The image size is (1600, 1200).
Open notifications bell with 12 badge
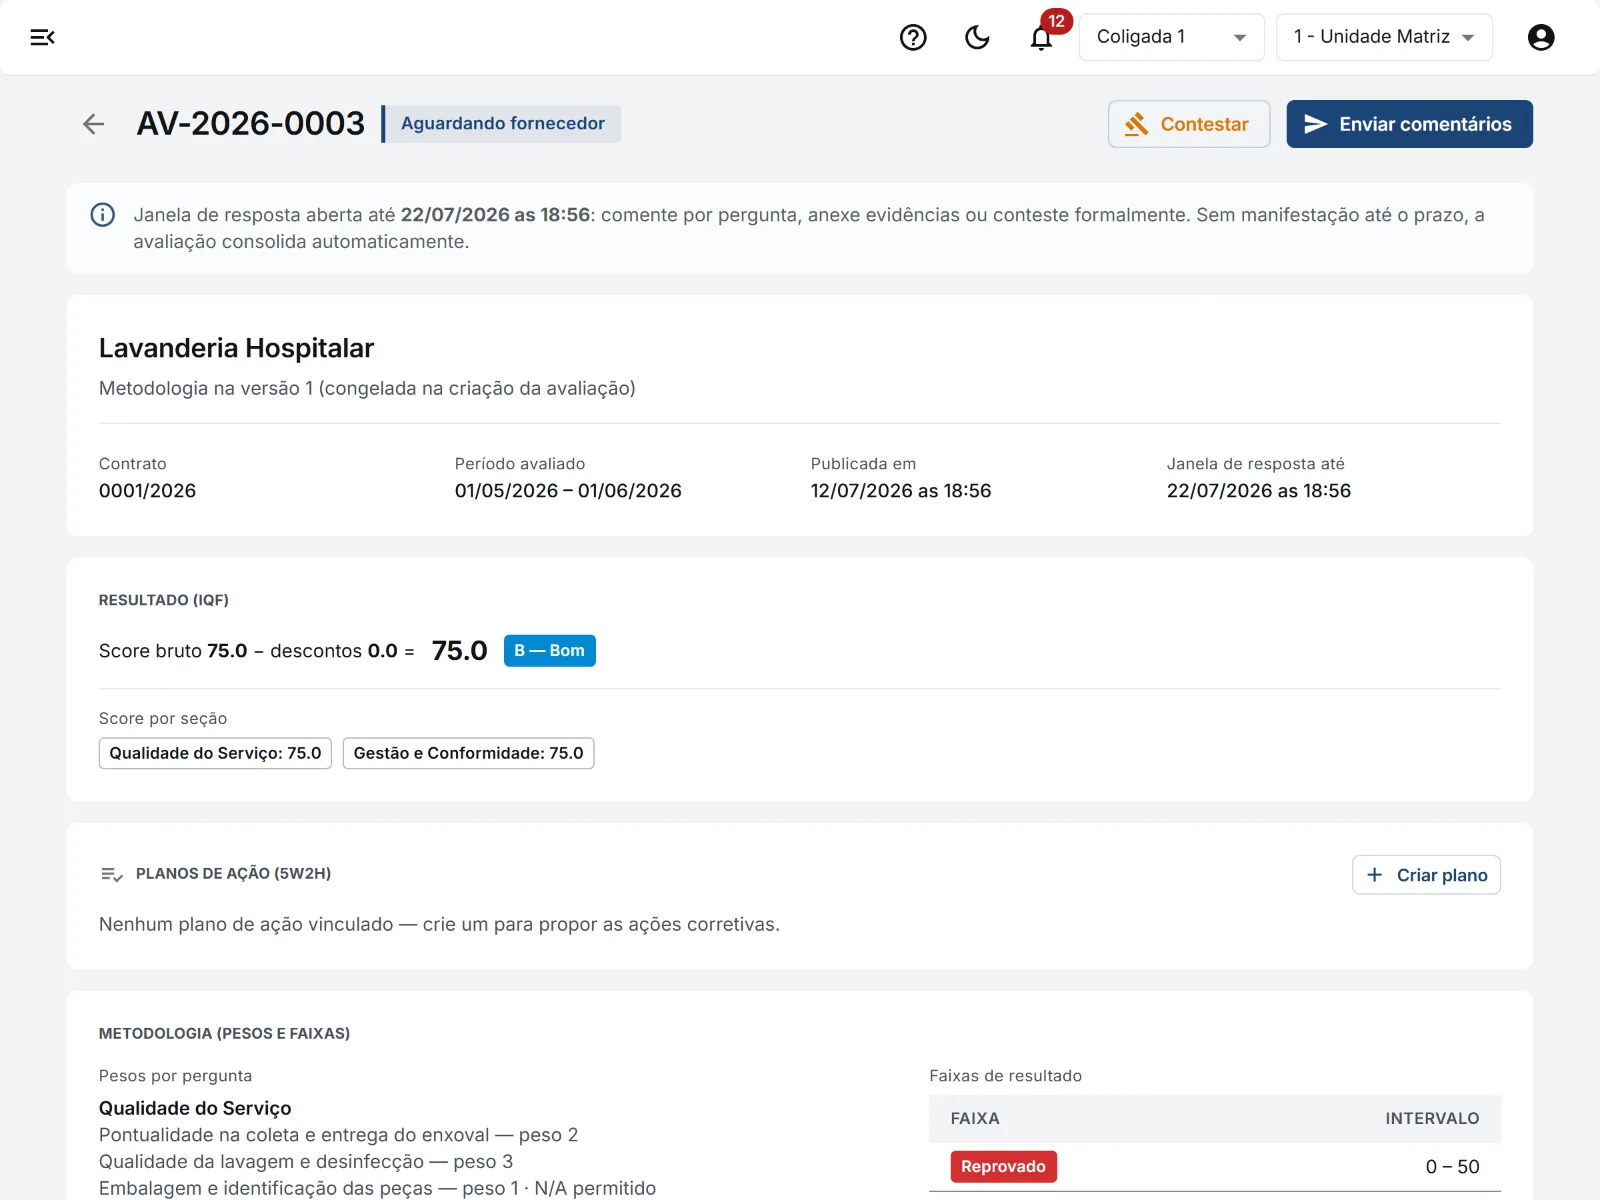[1042, 37]
